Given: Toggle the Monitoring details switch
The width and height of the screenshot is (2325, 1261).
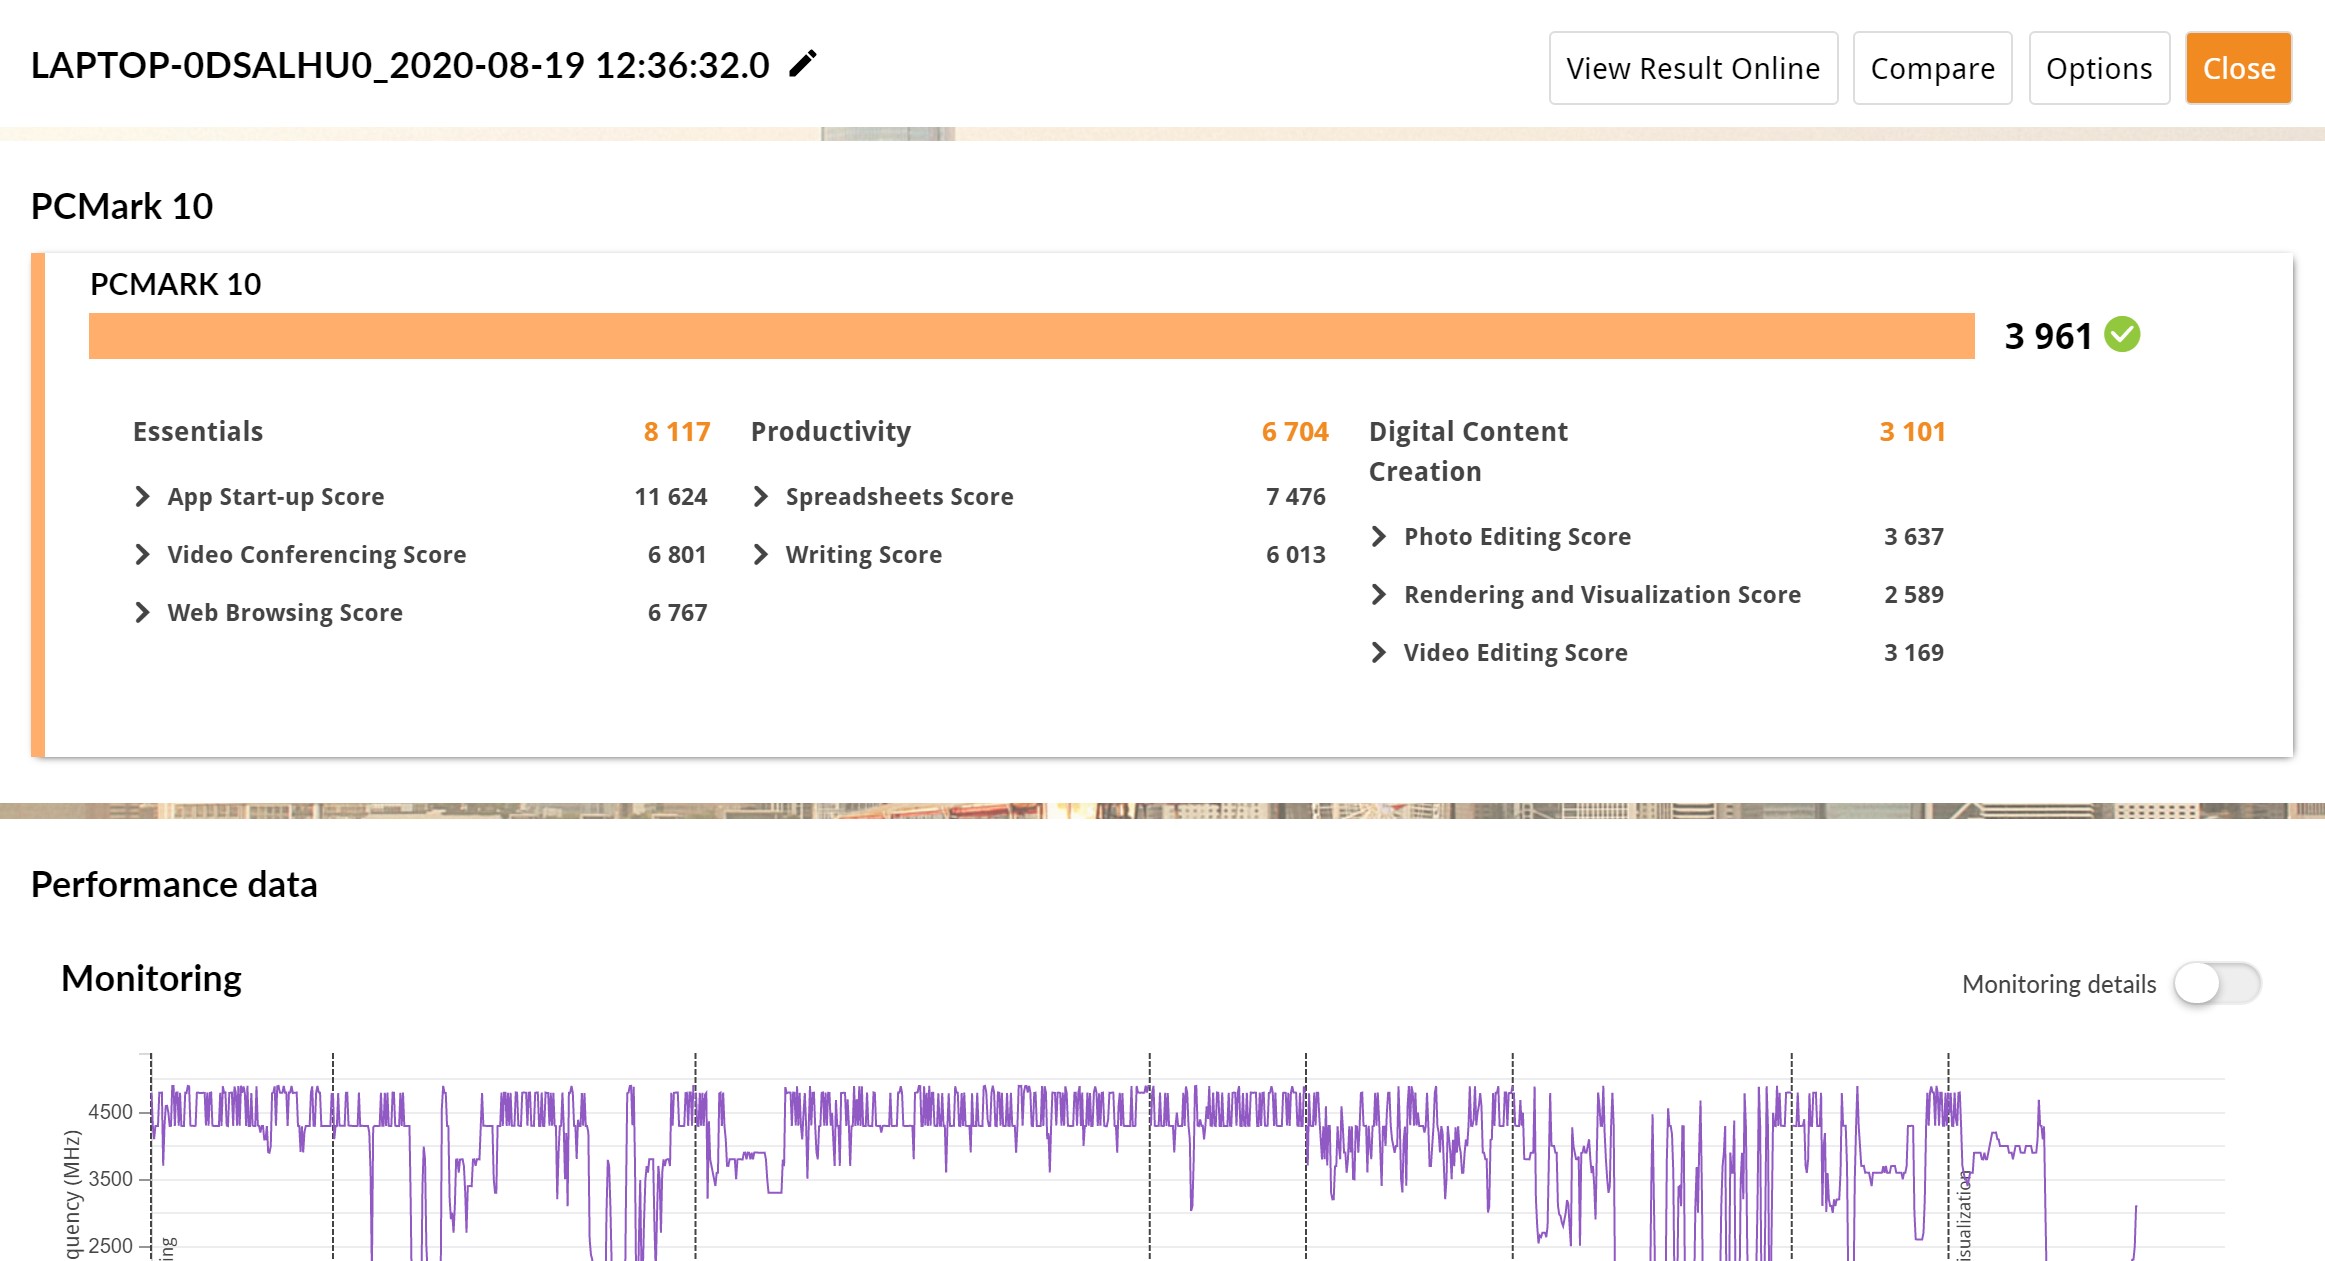Looking at the screenshot, I should pyautogui.click(x=2217, y=983).
